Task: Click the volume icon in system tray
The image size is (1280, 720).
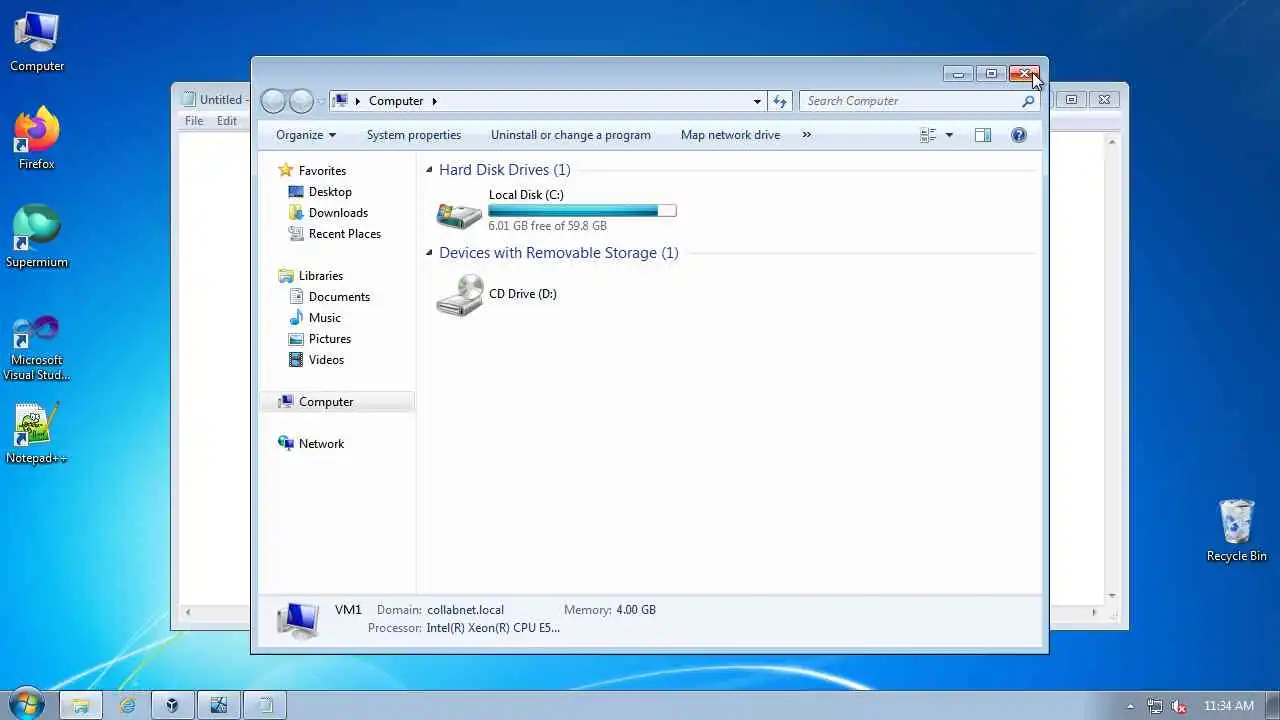Action: [x=1180, y=706]
